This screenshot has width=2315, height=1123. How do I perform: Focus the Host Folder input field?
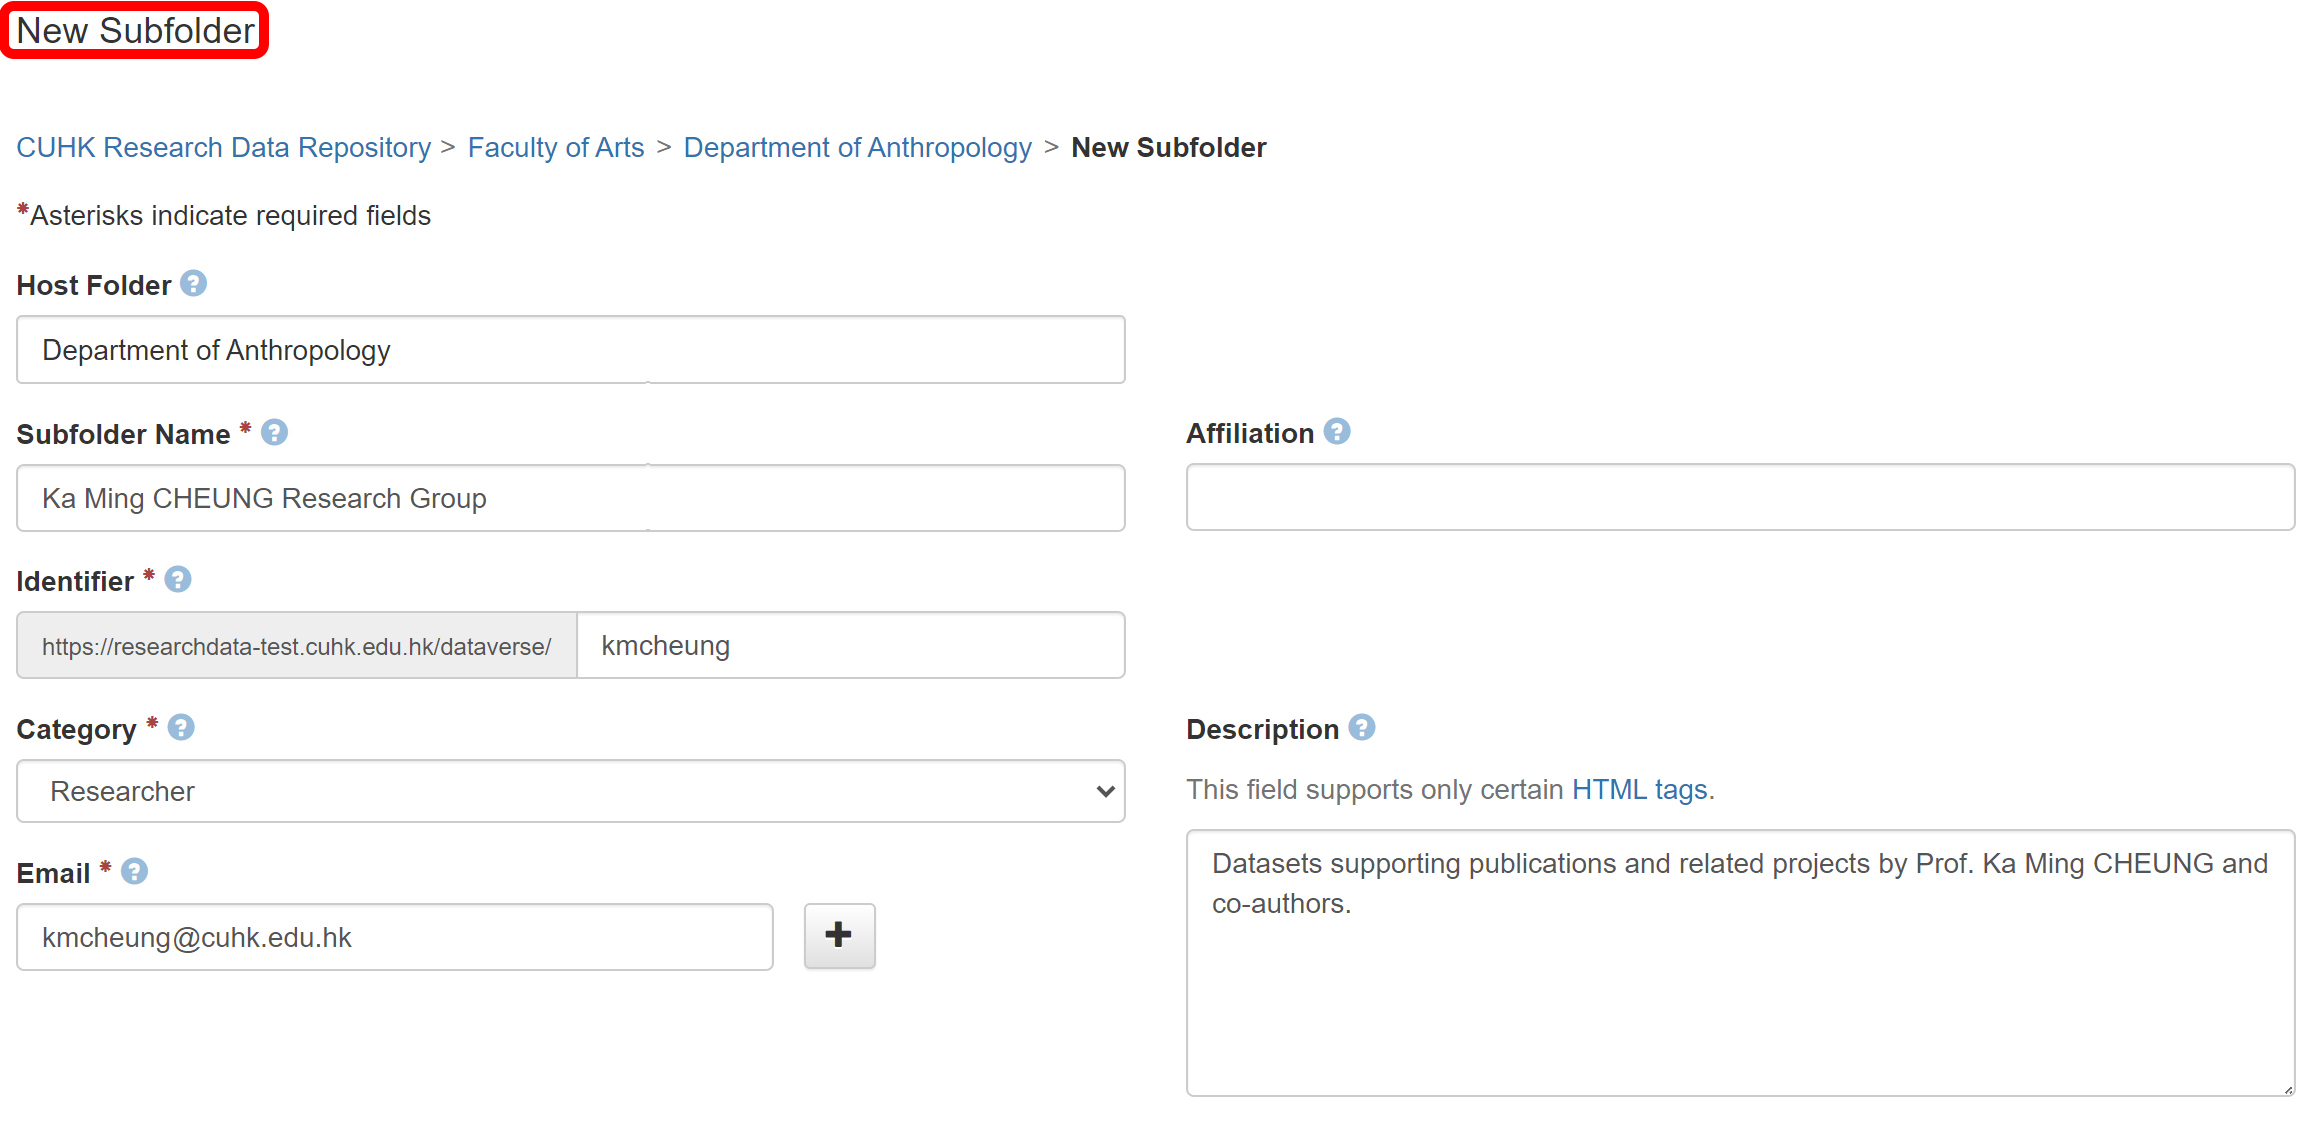(x=571, y=350)
